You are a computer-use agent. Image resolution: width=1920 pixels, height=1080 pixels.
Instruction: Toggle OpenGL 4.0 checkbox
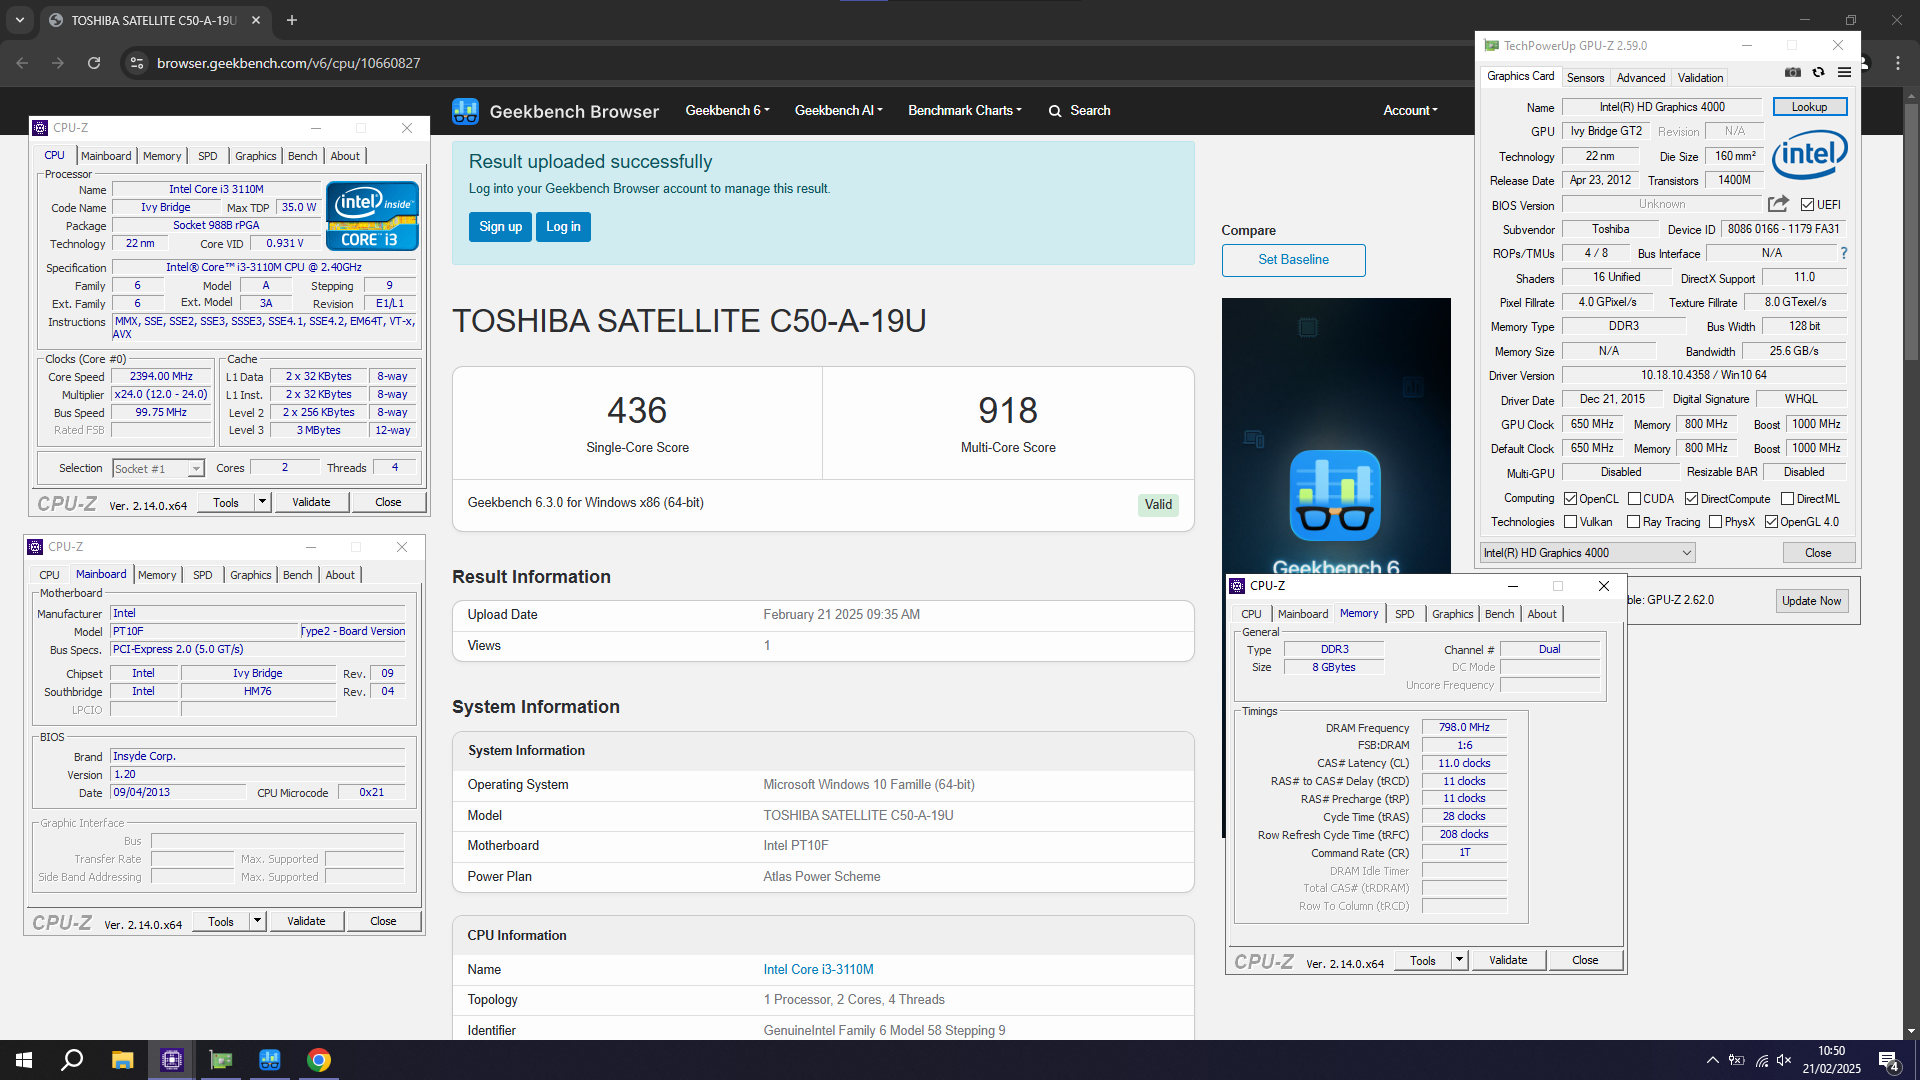[1772, 522]
